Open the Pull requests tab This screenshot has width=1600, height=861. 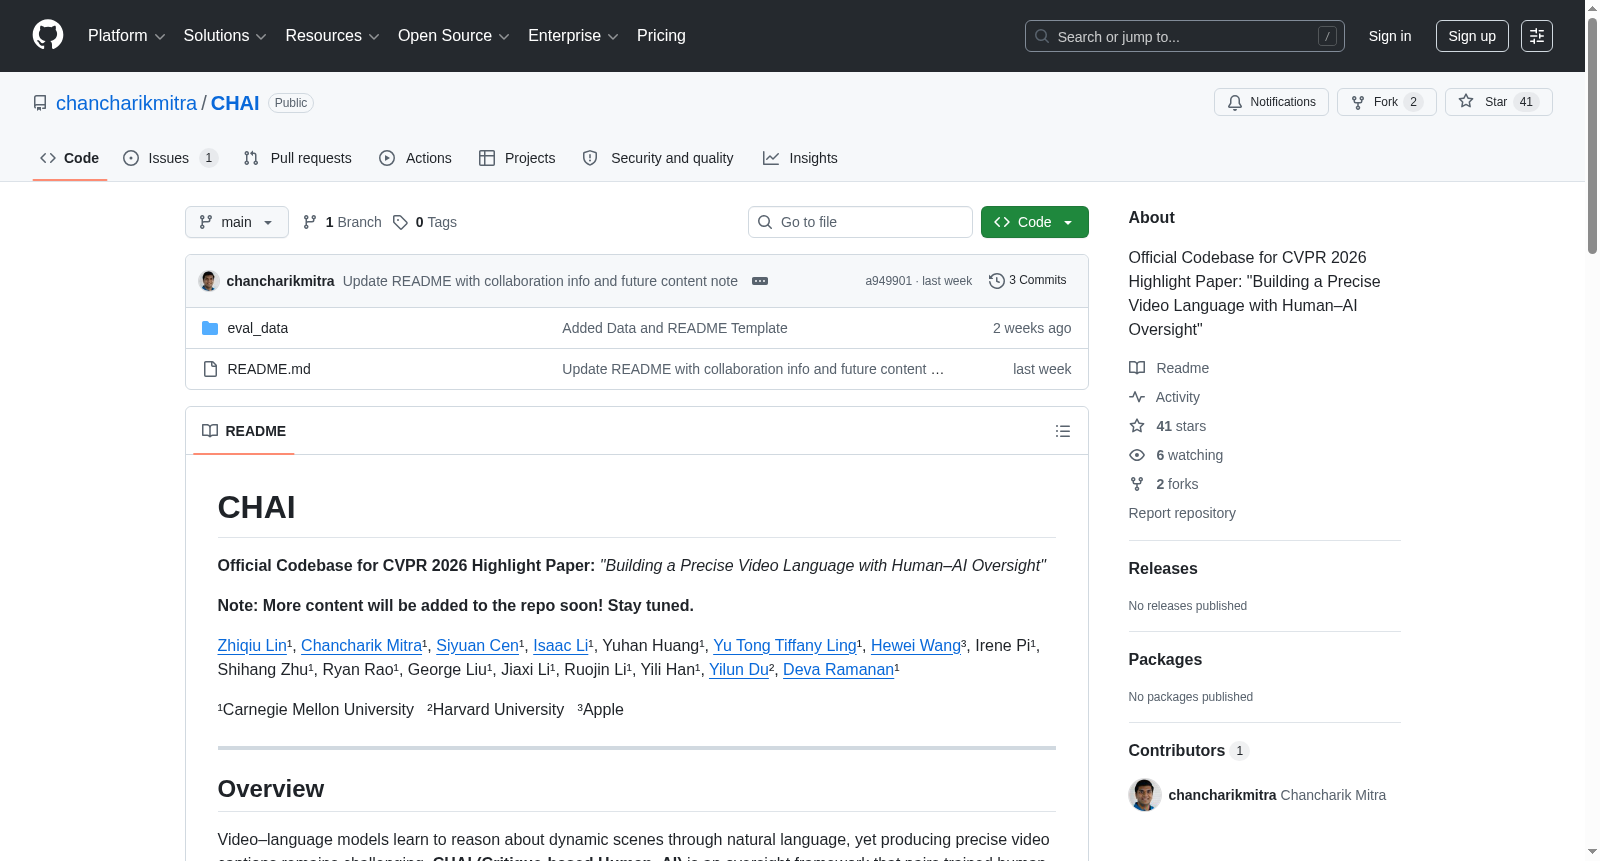coord(298,158)
